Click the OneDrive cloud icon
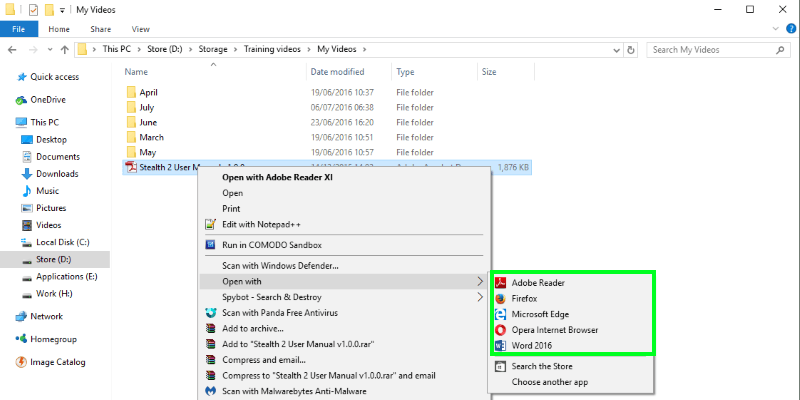 point(21,100)
